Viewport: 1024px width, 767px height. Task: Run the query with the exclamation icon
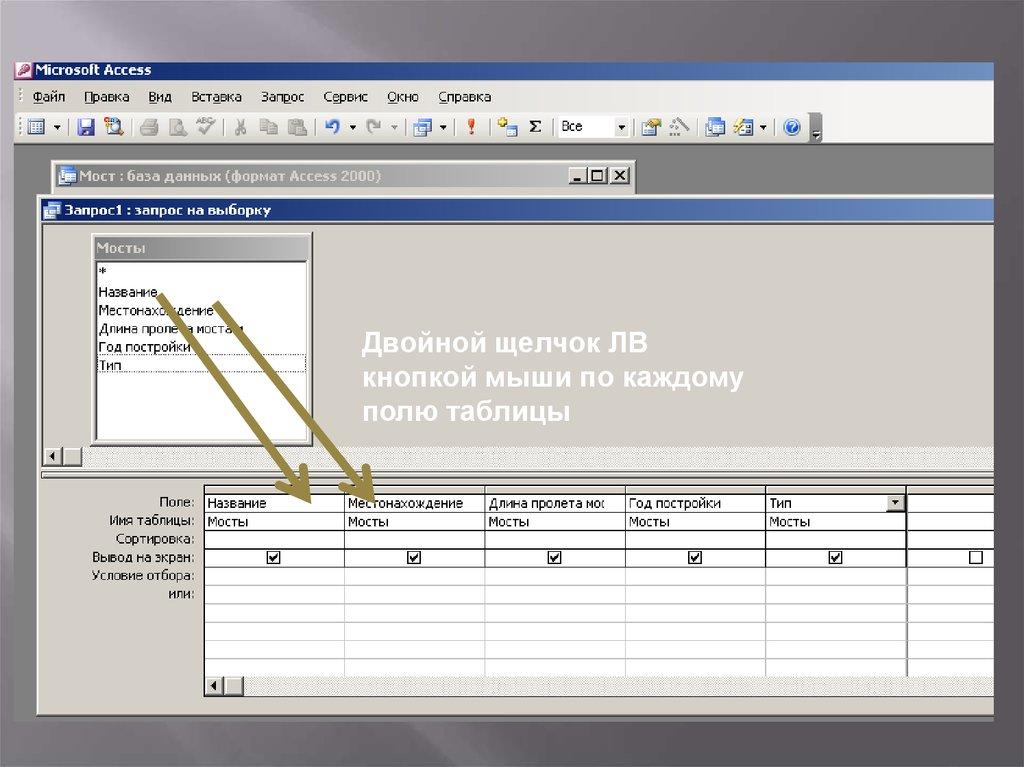(x=471, y=127)
